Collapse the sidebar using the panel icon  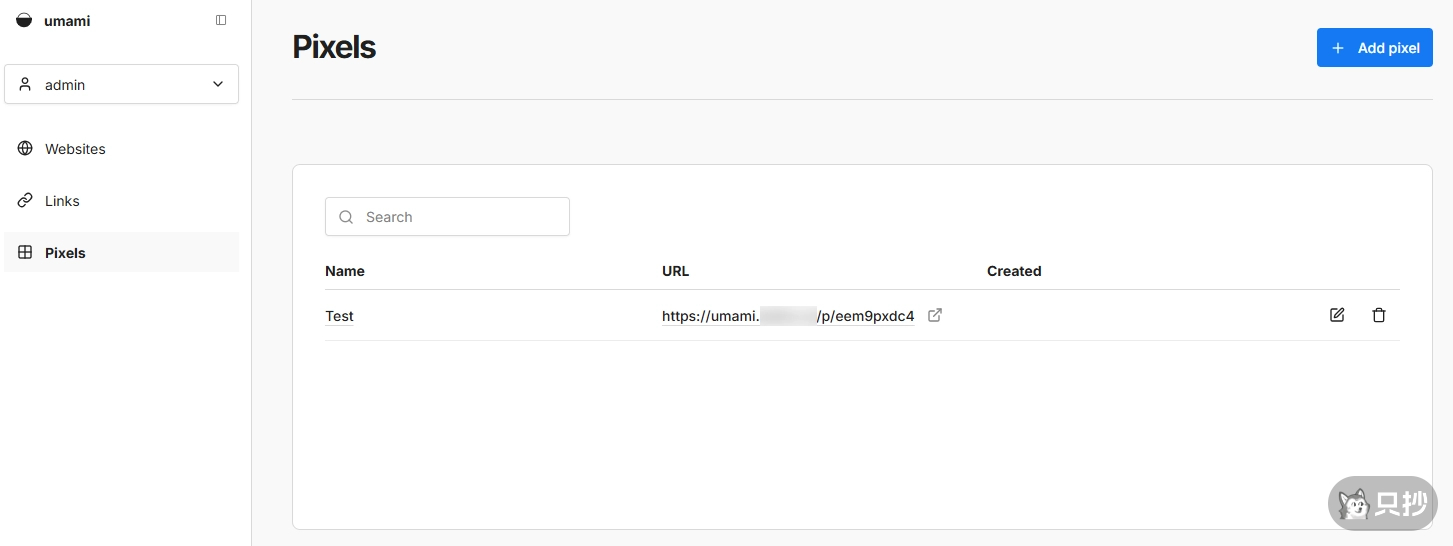221,20
